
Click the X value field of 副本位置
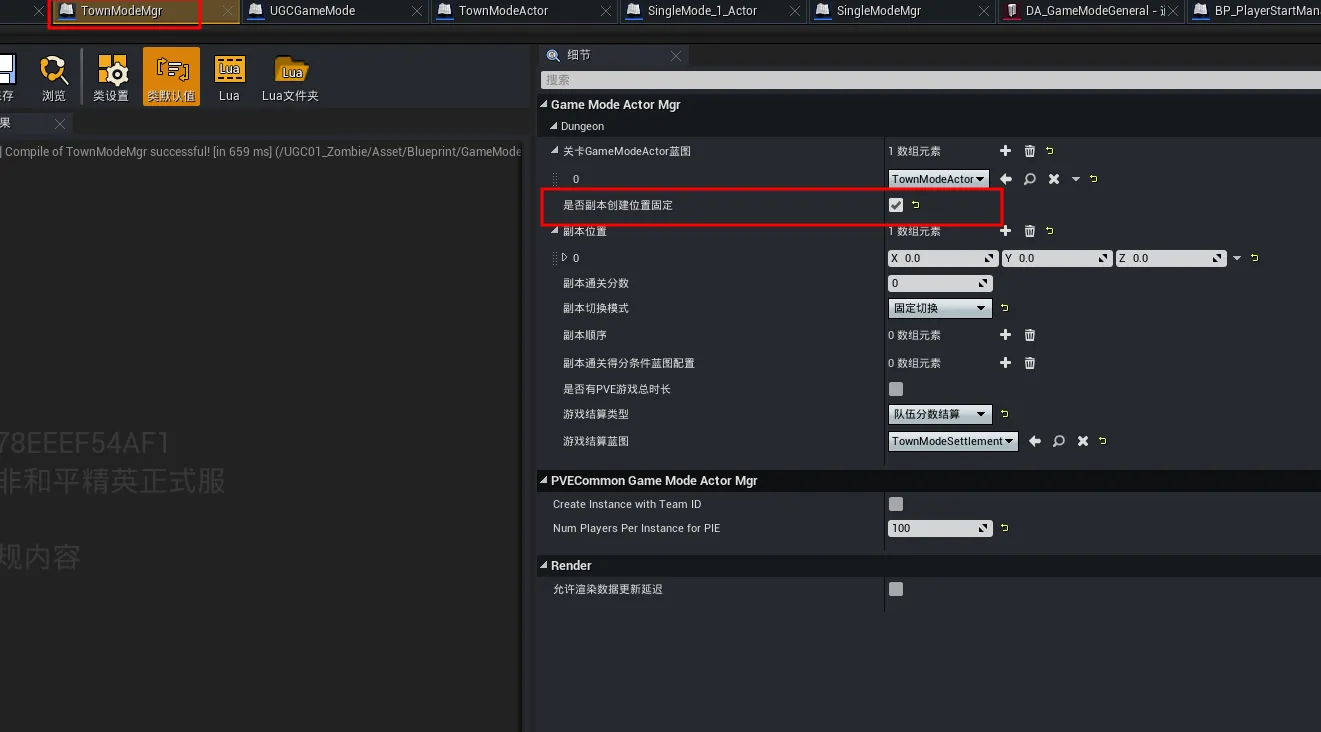point(943,258)
